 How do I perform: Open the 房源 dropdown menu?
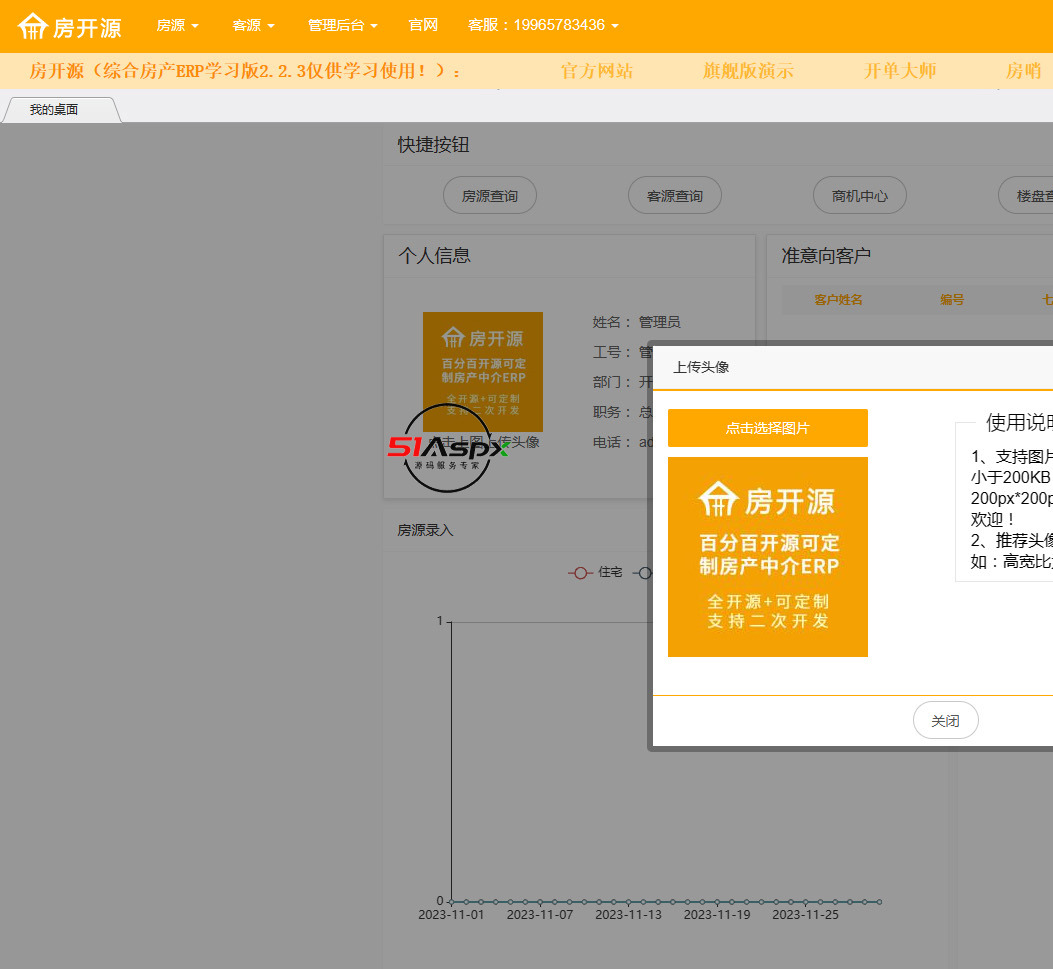point(177,25)
